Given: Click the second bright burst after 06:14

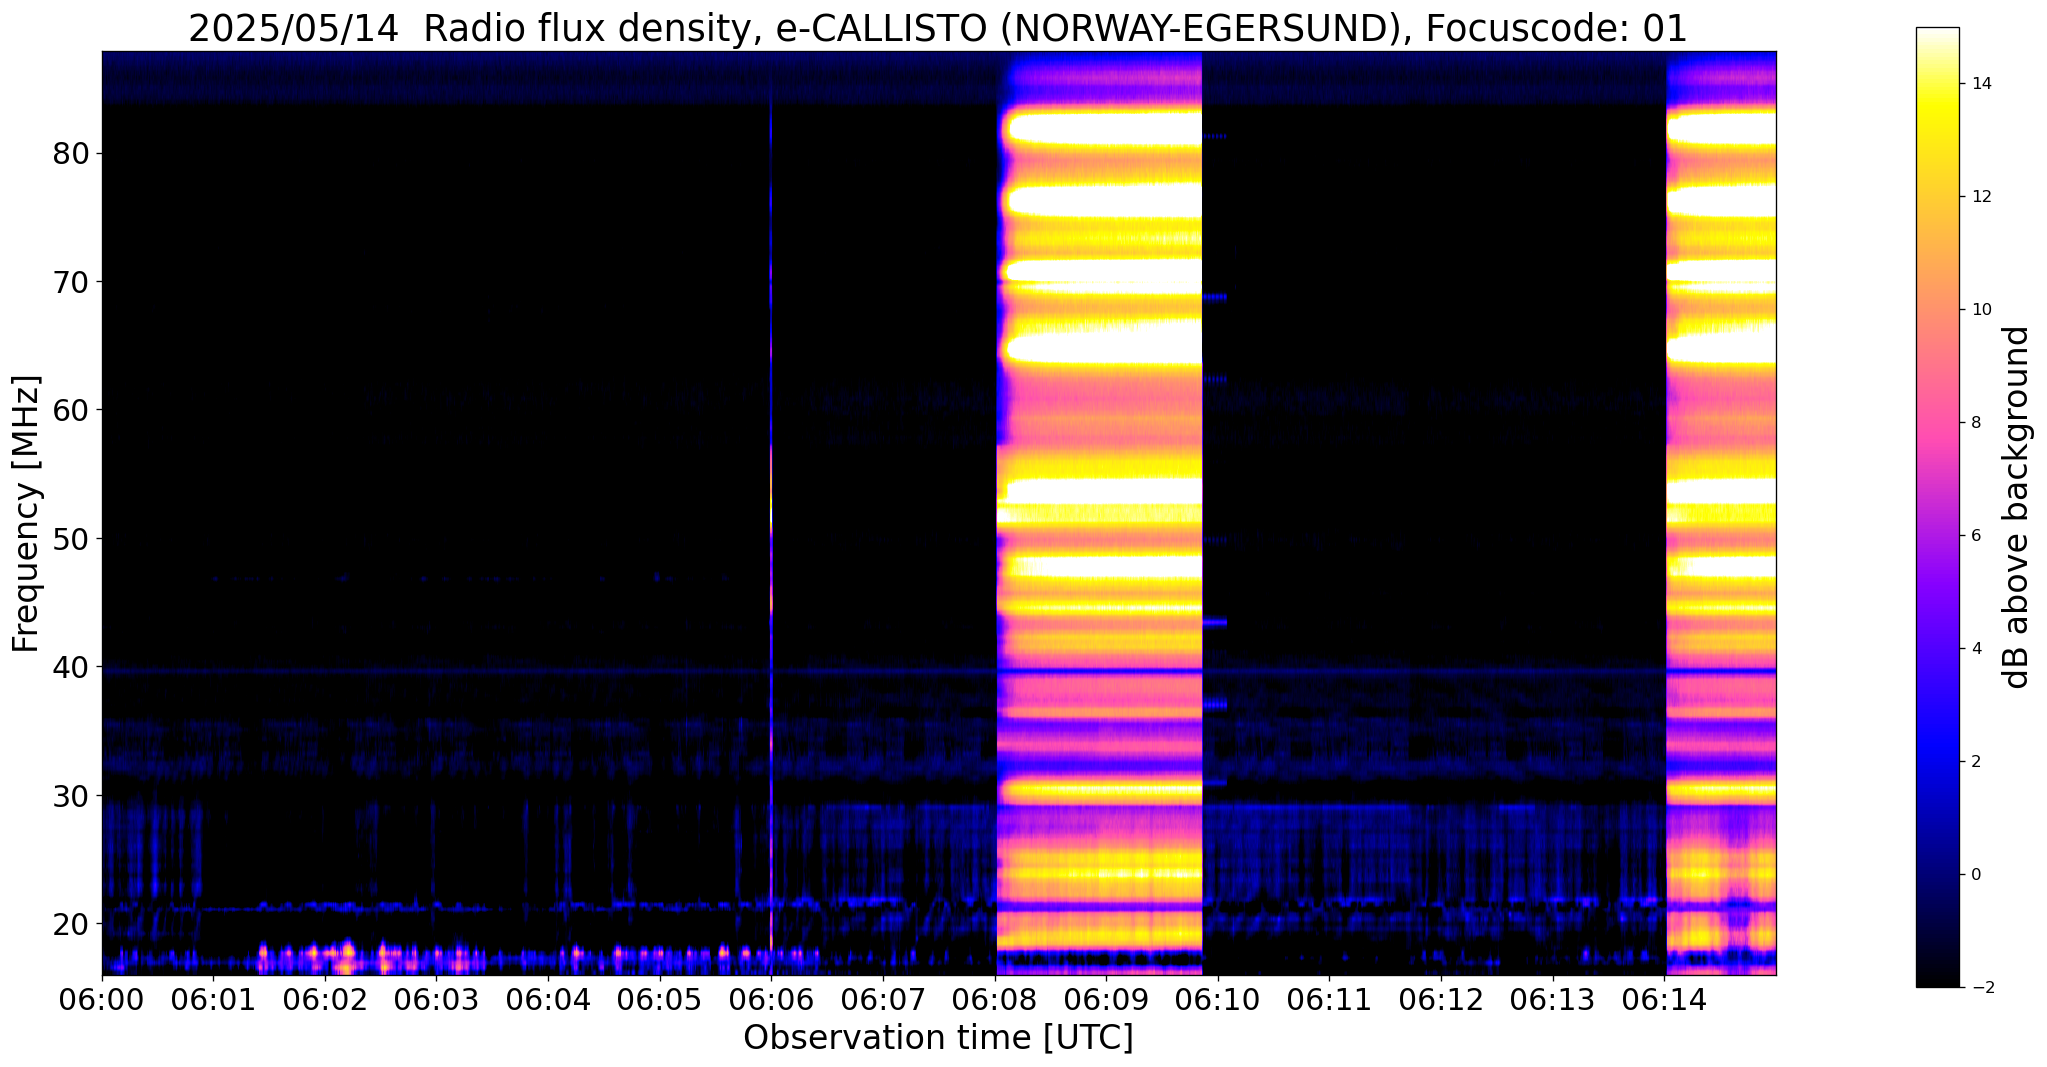Looking at the screenshot, I should pos(1721,513).
